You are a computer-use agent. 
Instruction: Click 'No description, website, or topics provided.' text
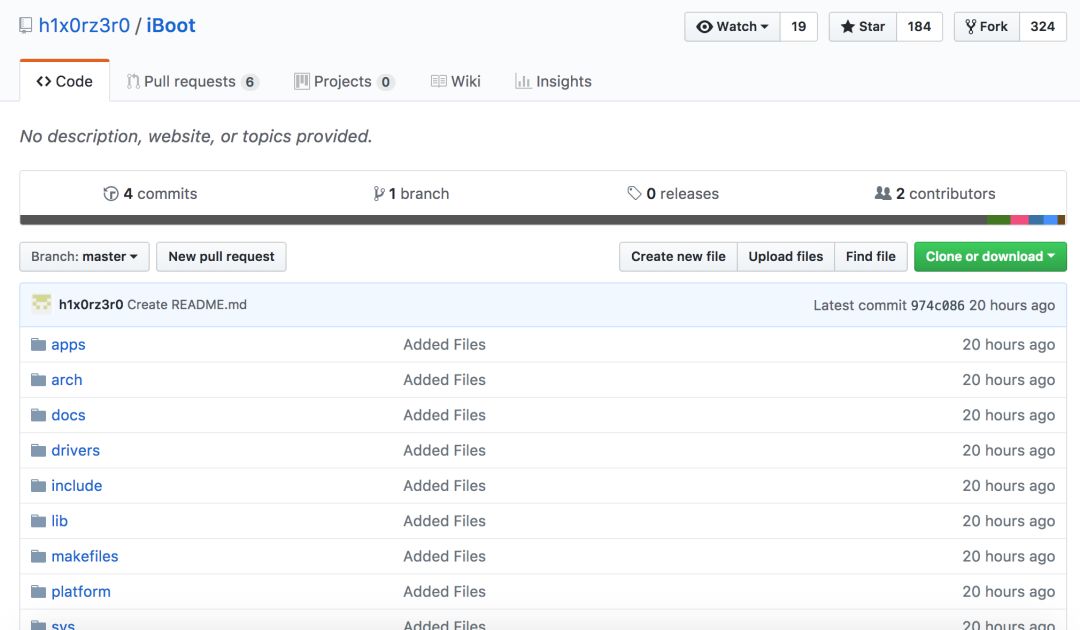(196, 136)
